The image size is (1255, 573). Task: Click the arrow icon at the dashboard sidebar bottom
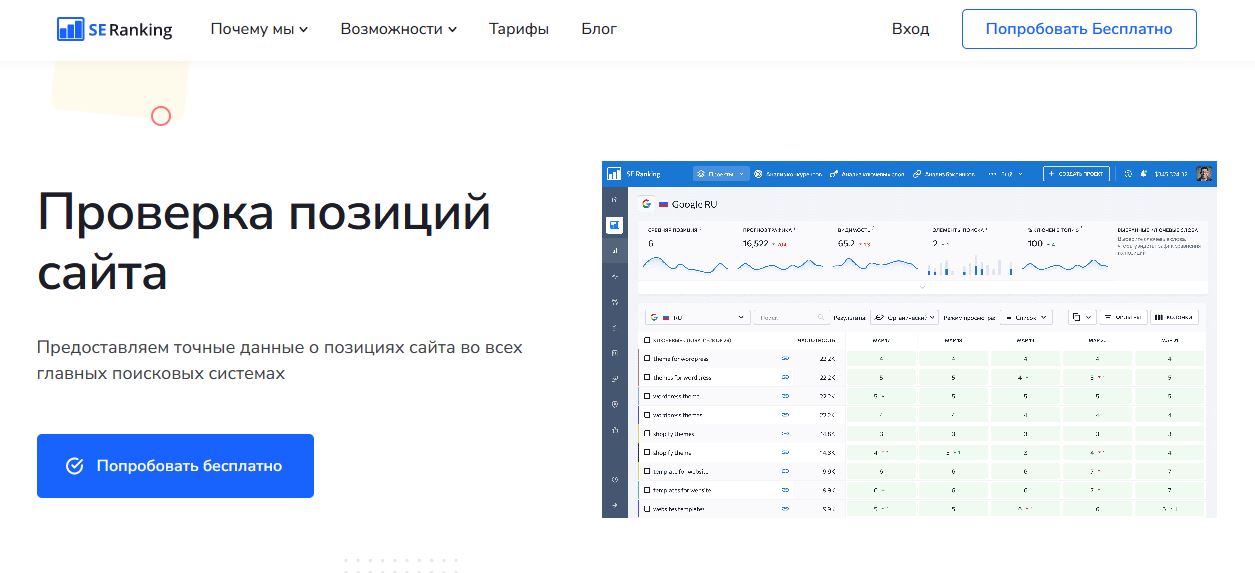613,506
